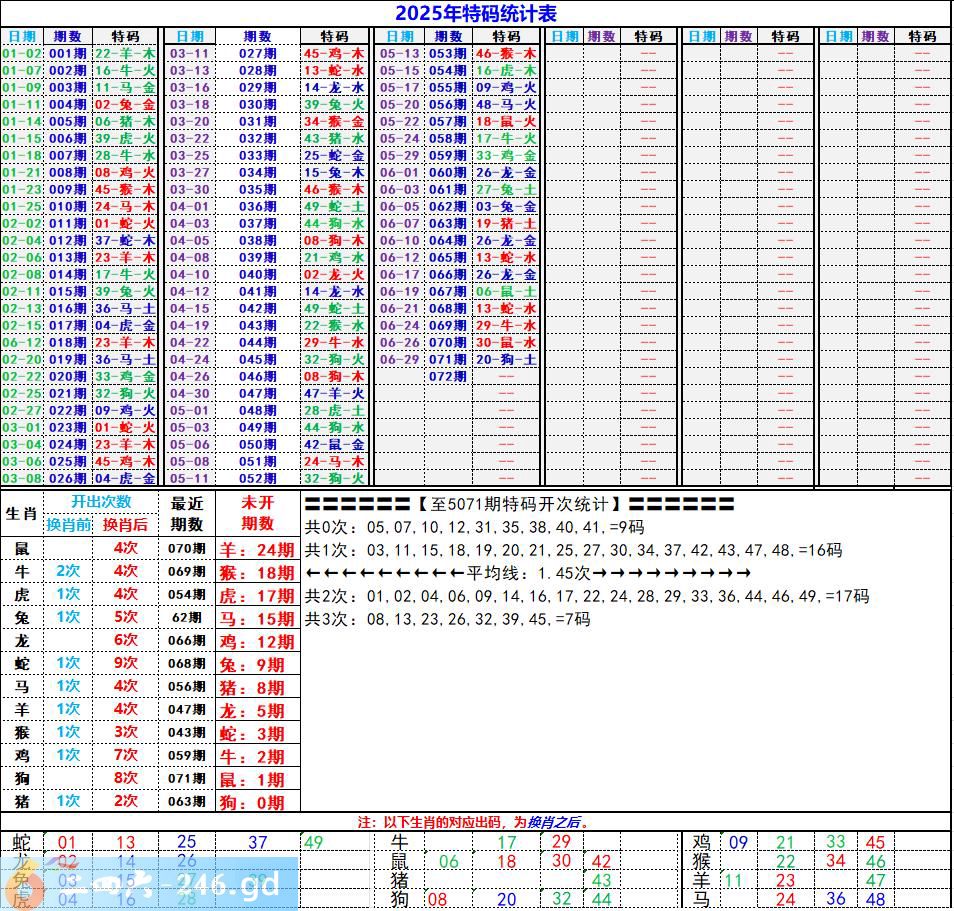
Task: Select the 027期 period cell
Action: 258,54
